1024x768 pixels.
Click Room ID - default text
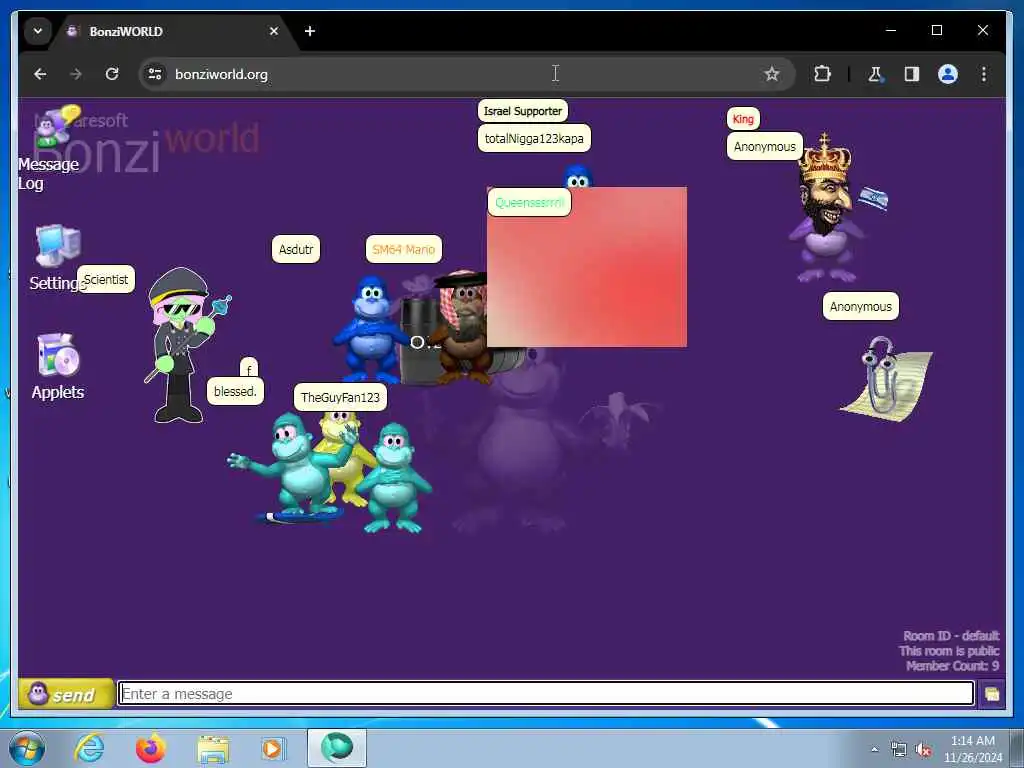[951, 635]
